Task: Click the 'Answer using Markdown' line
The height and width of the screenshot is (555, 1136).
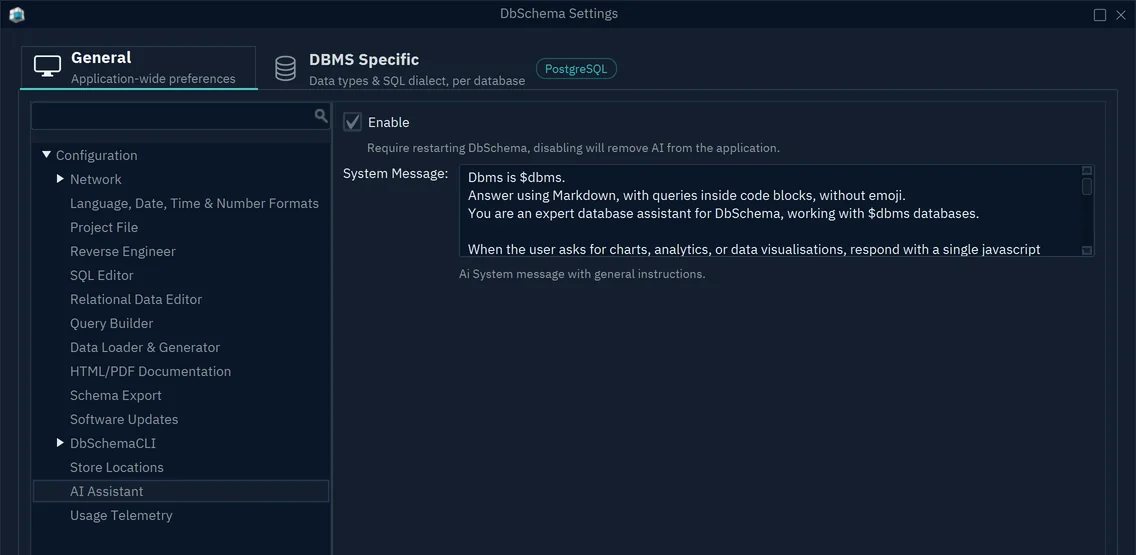Action: 687,195
